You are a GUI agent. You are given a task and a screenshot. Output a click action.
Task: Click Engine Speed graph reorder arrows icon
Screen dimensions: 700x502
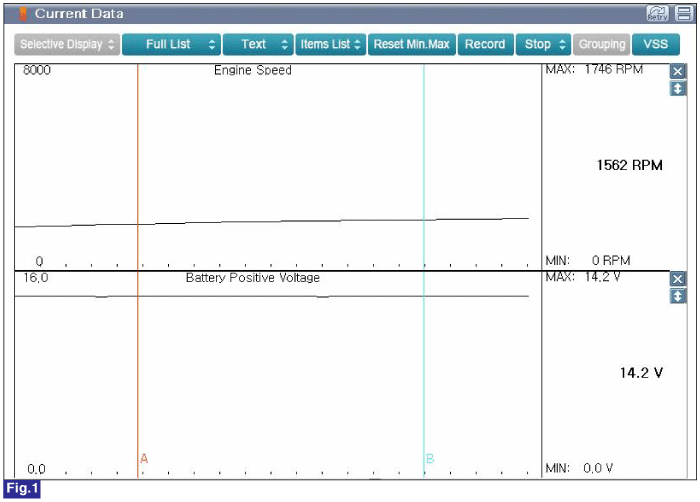click(x=678, y=88)
